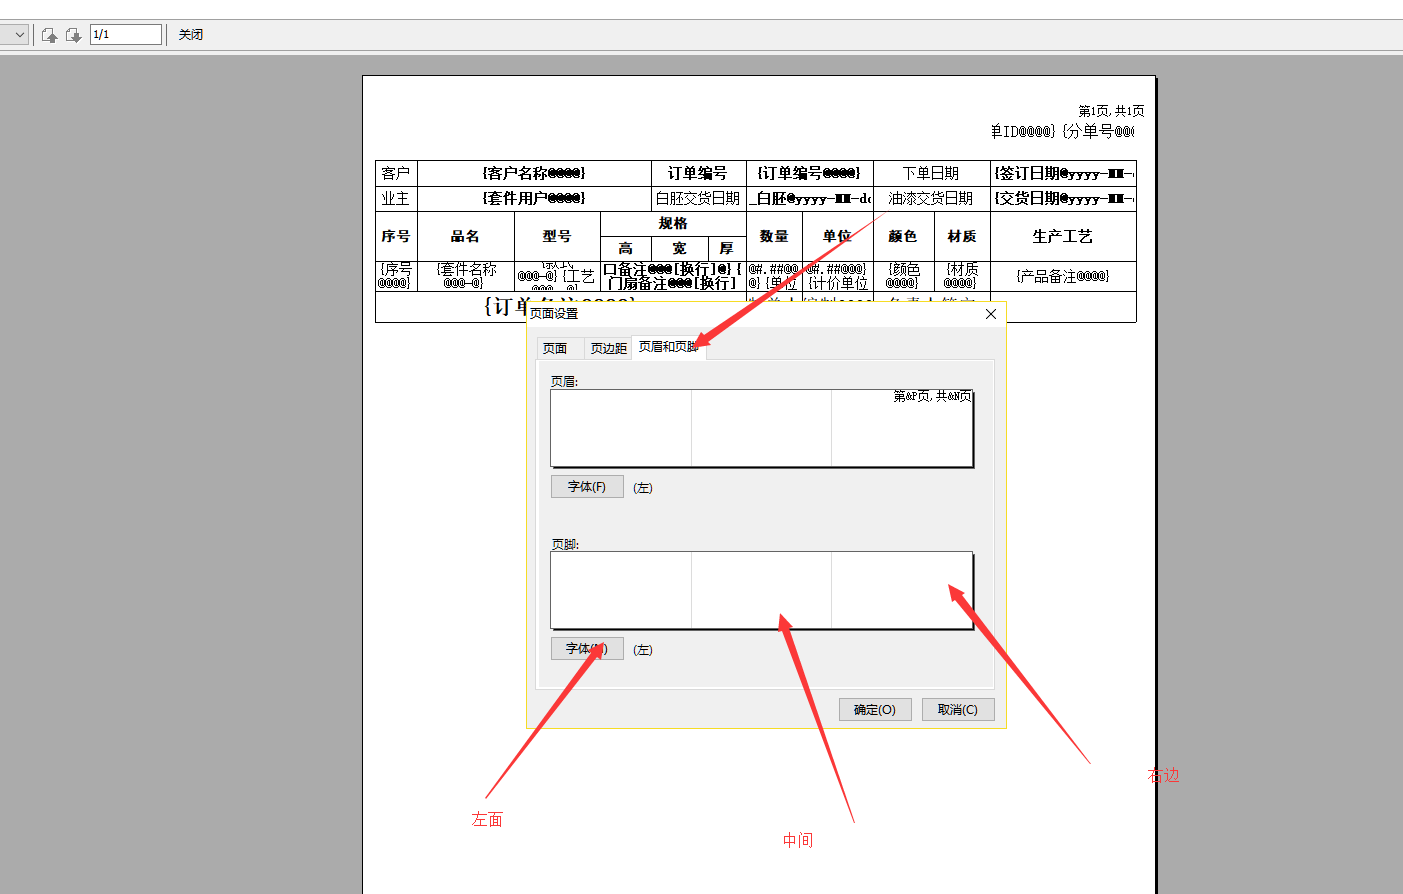The height and width of the screenshot is (894, 1403).
Task: Go to the next page icon
Action: point(73,35)
